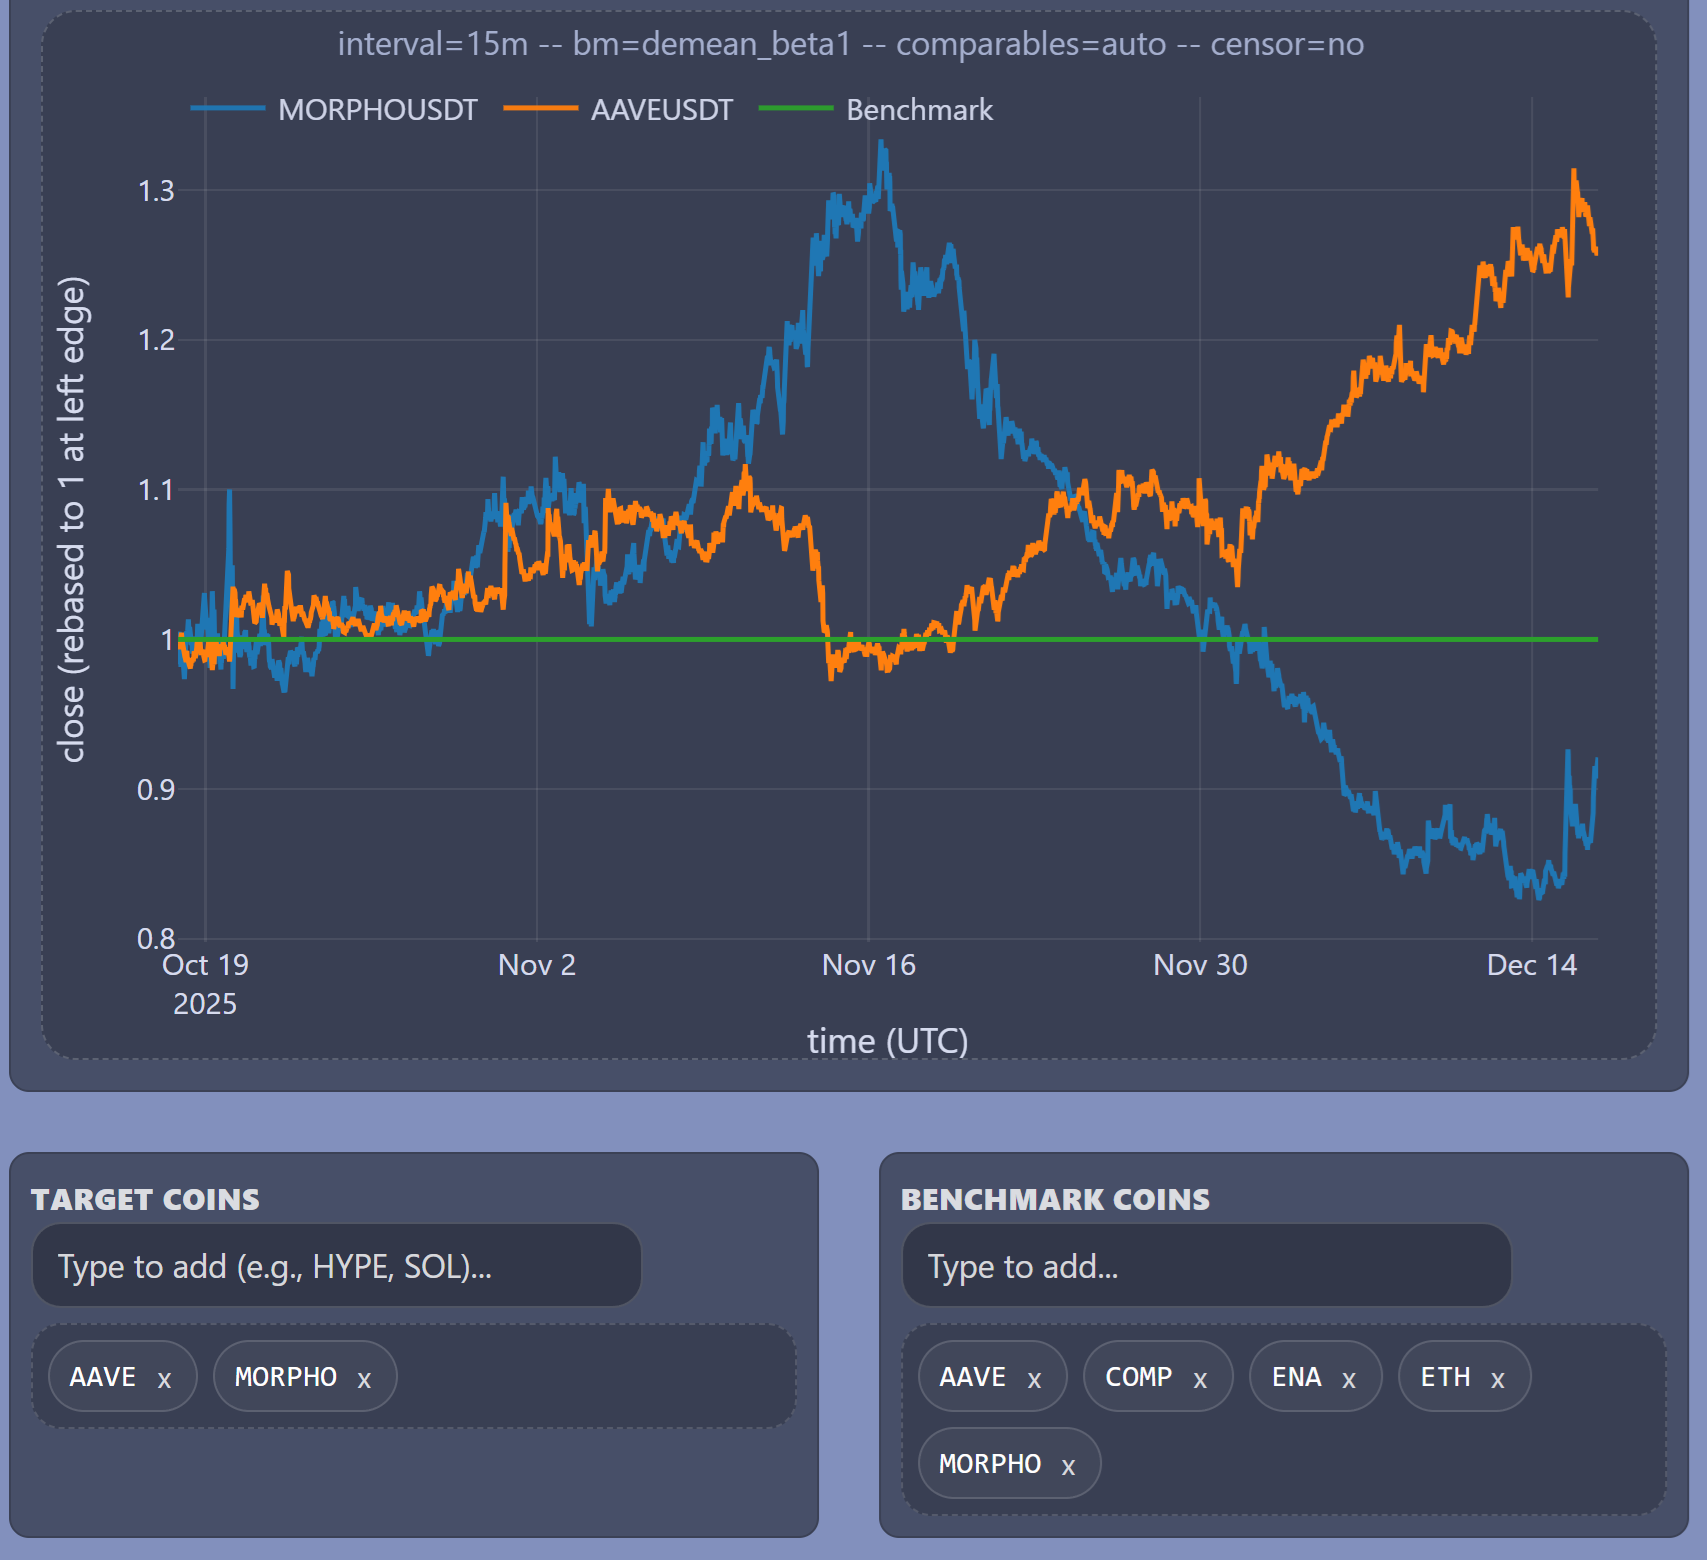
Task: Remove ENA from benchmark coins
Action: point(1348,1380)
